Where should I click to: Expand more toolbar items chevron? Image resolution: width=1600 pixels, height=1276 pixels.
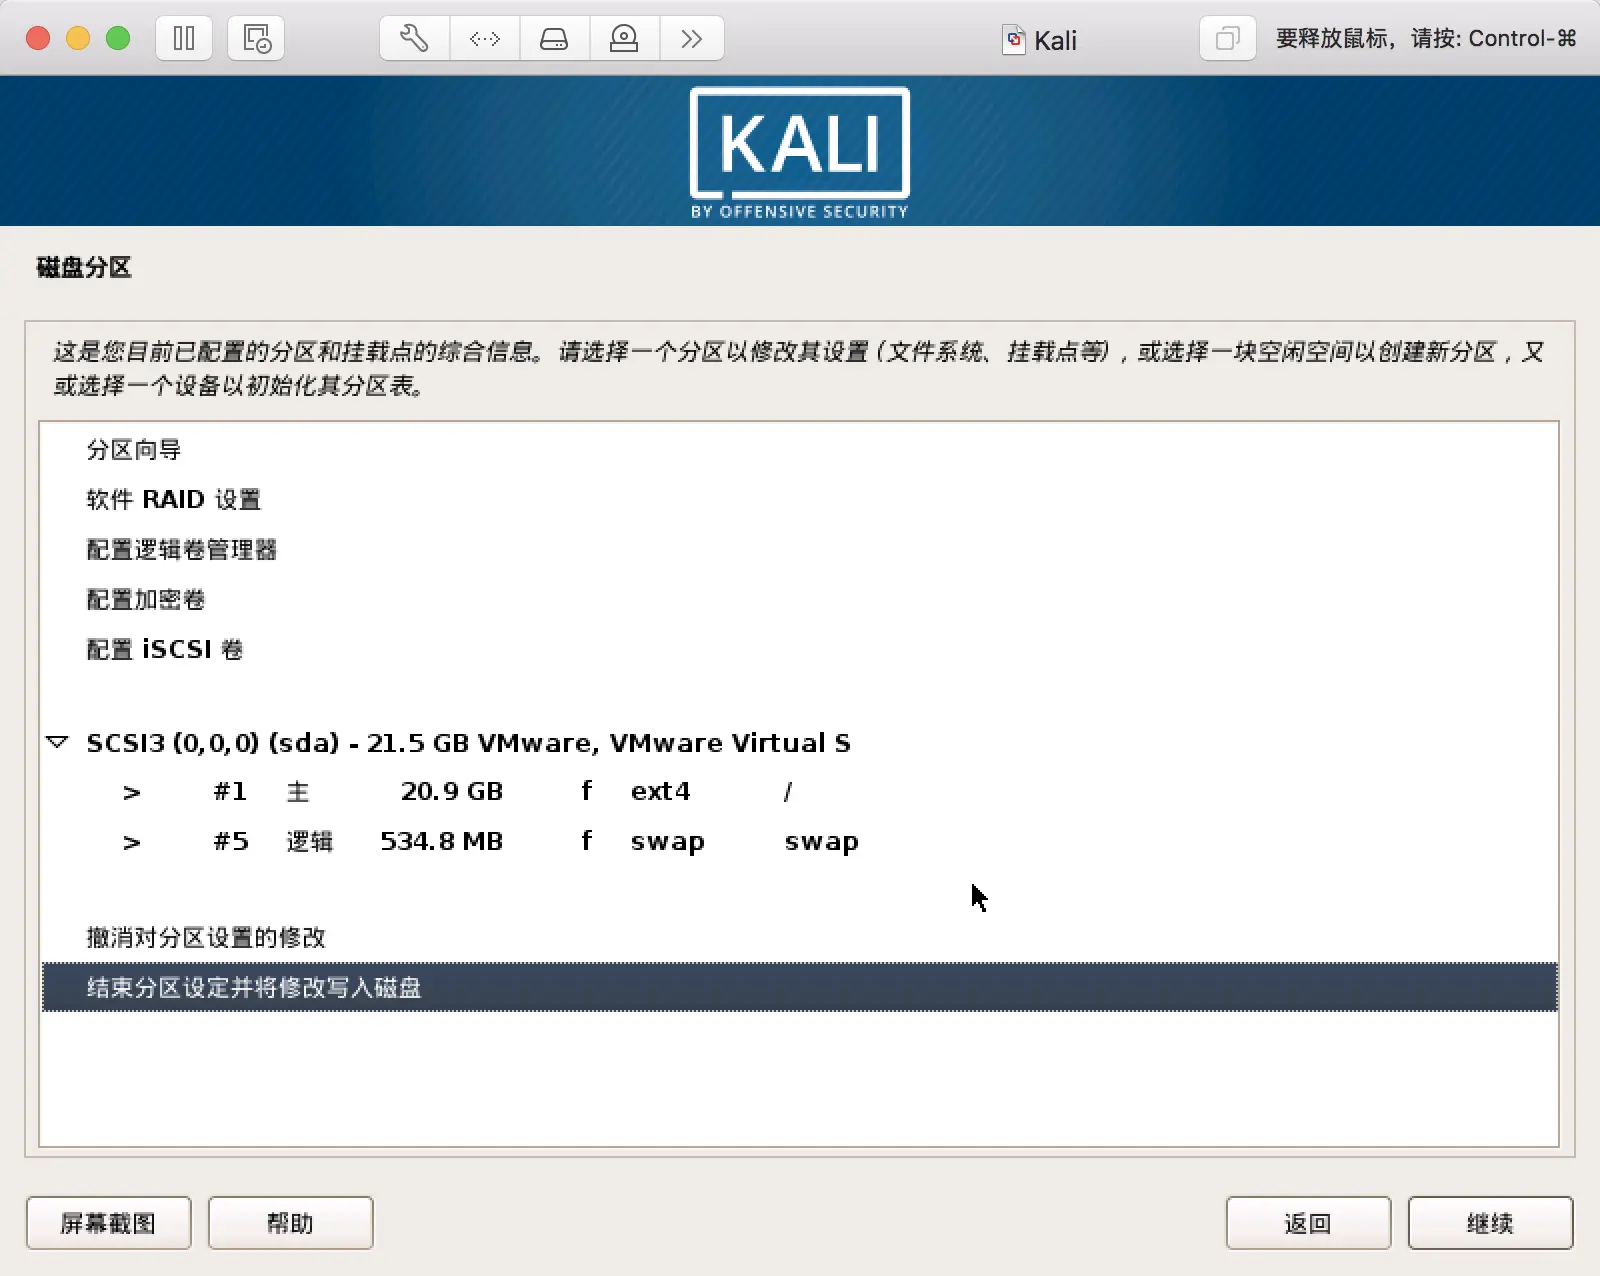pos(691,39)
